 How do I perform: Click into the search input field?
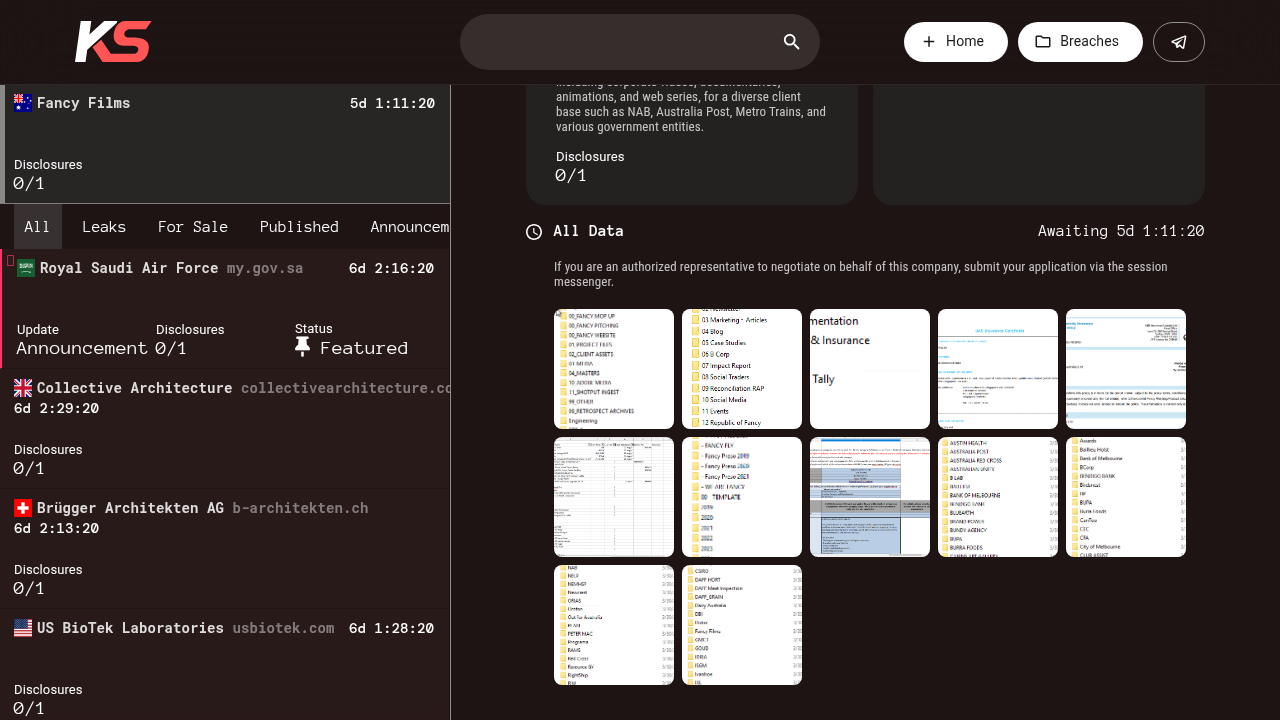click(x=640, y=42)
